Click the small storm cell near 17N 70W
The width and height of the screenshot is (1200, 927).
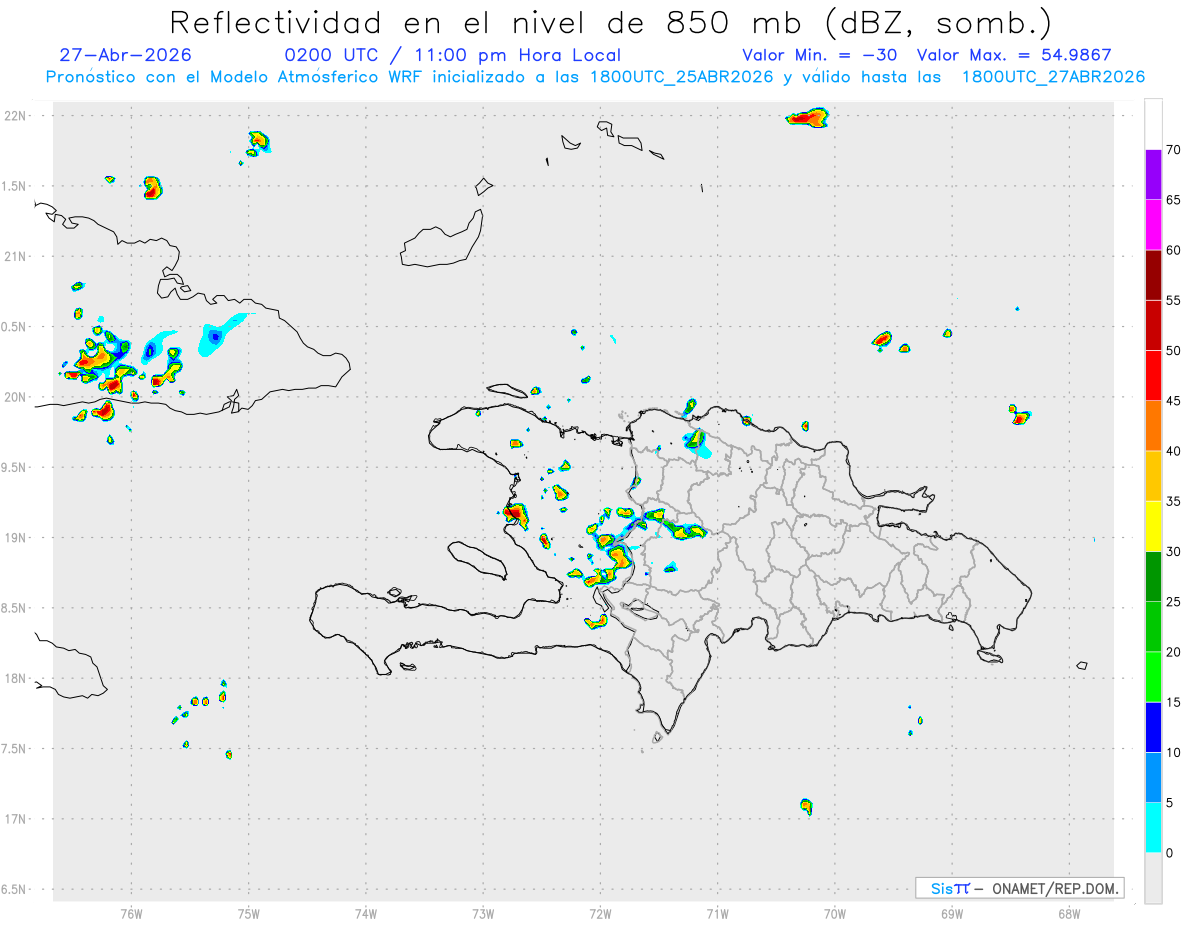[807, 805]
